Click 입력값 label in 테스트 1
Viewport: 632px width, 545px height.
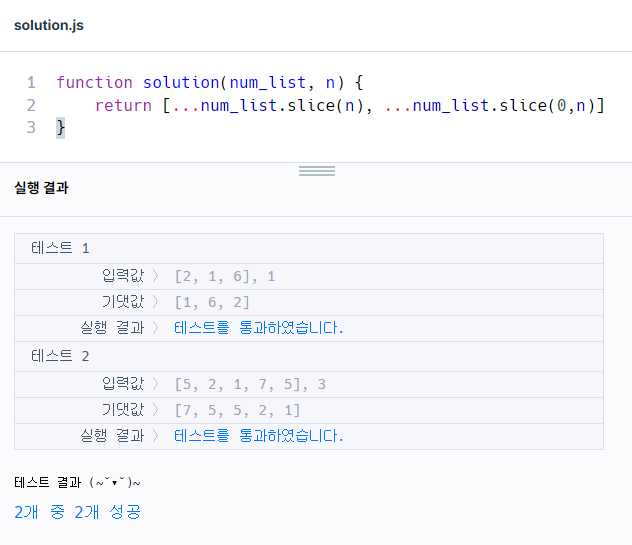tap(123, 276)
